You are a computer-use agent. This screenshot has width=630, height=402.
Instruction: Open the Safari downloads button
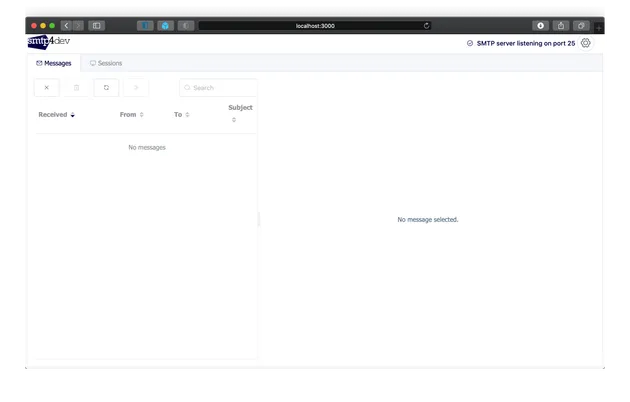pos(540,26)
